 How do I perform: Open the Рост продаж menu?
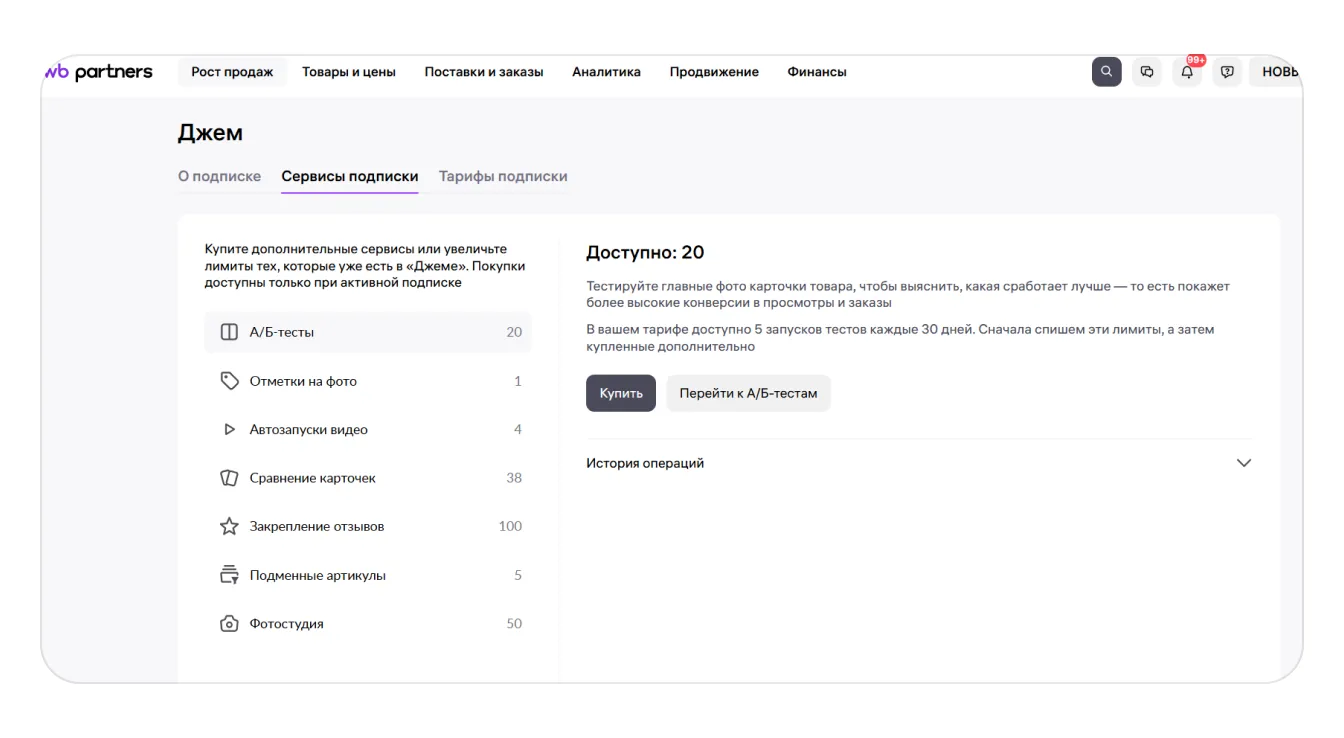click(232, 72)
